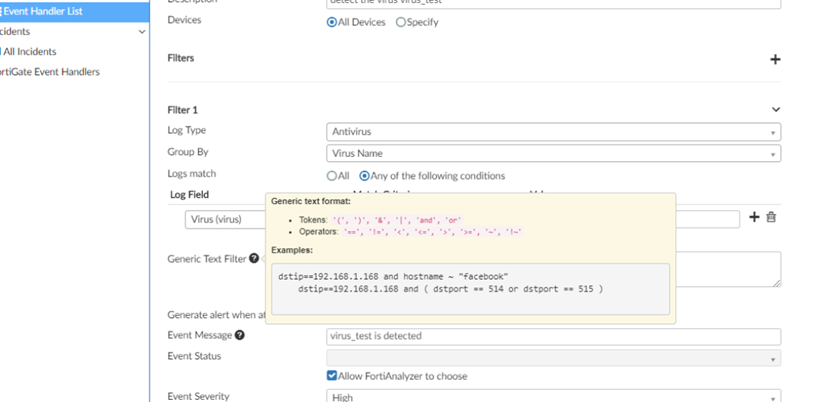Expand the Incidents sidebar group

pyautogui.click(x=141, y=32)
